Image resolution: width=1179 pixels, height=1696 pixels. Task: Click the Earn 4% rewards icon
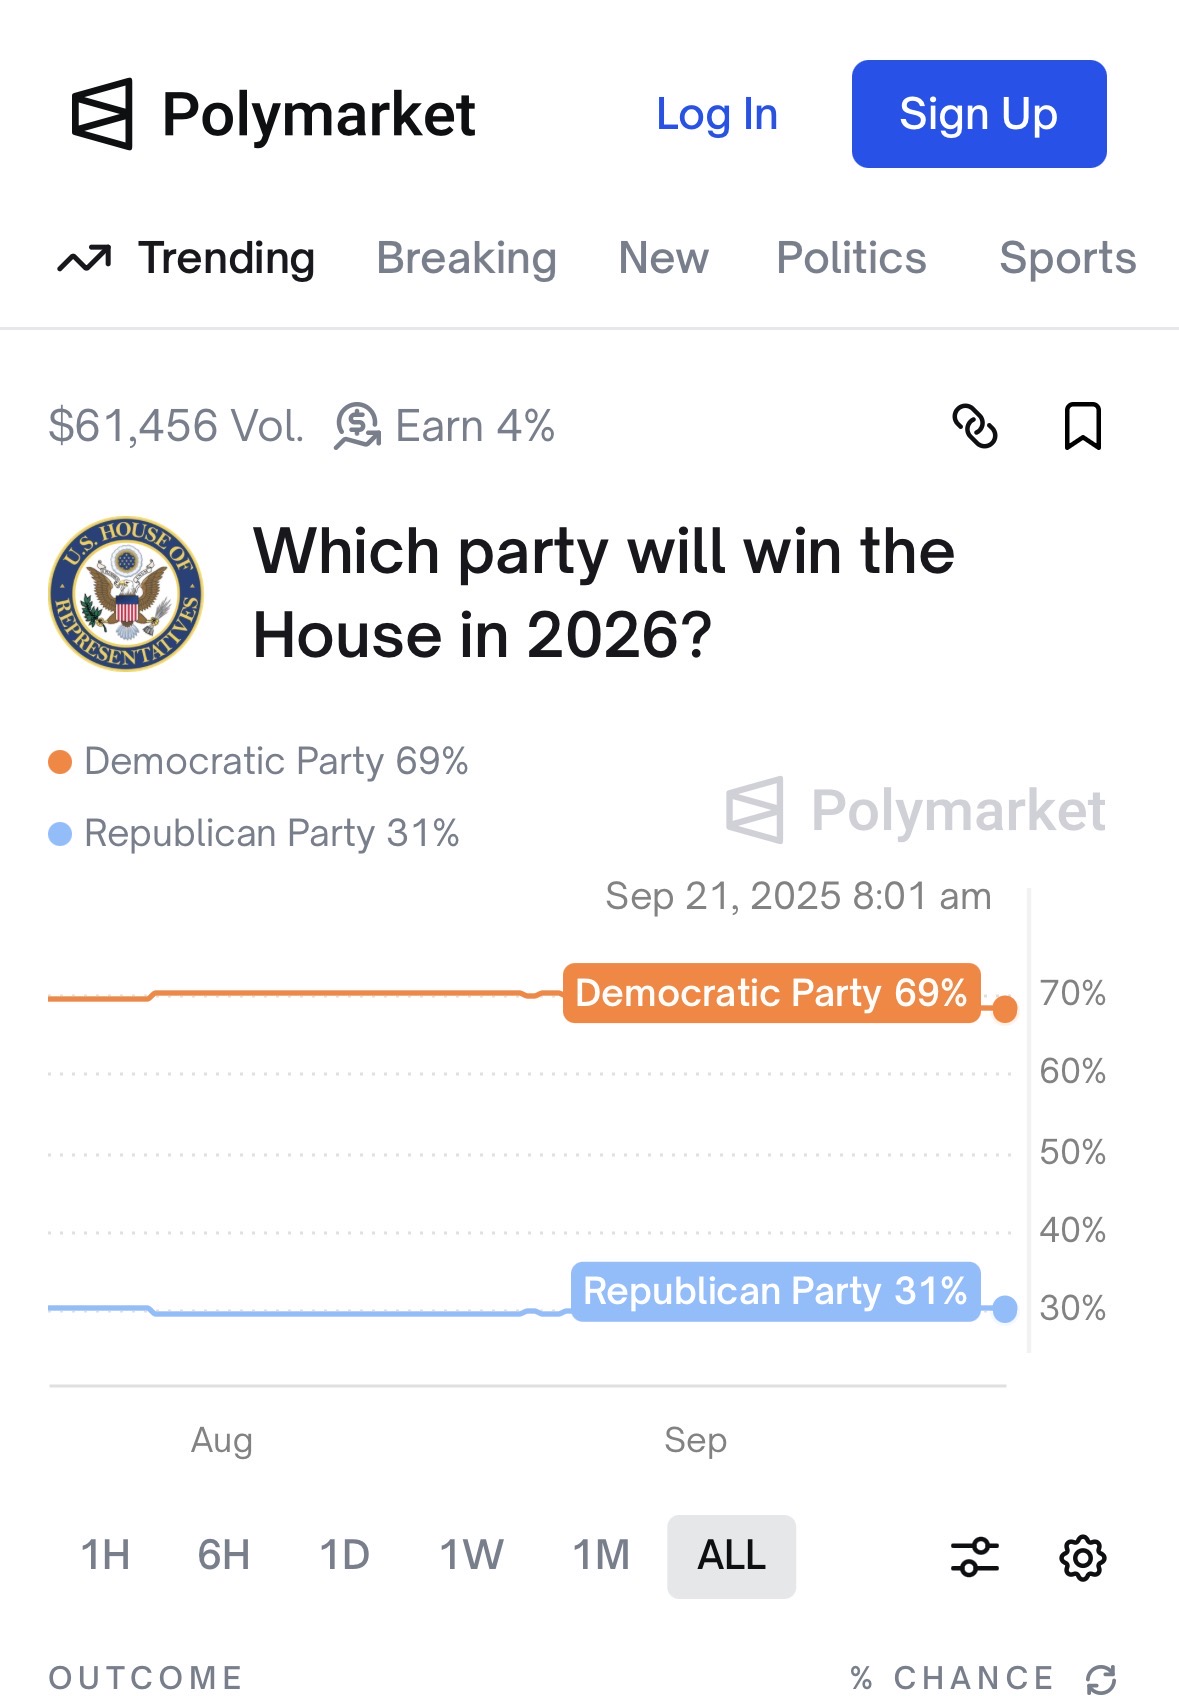coord(358,426)
